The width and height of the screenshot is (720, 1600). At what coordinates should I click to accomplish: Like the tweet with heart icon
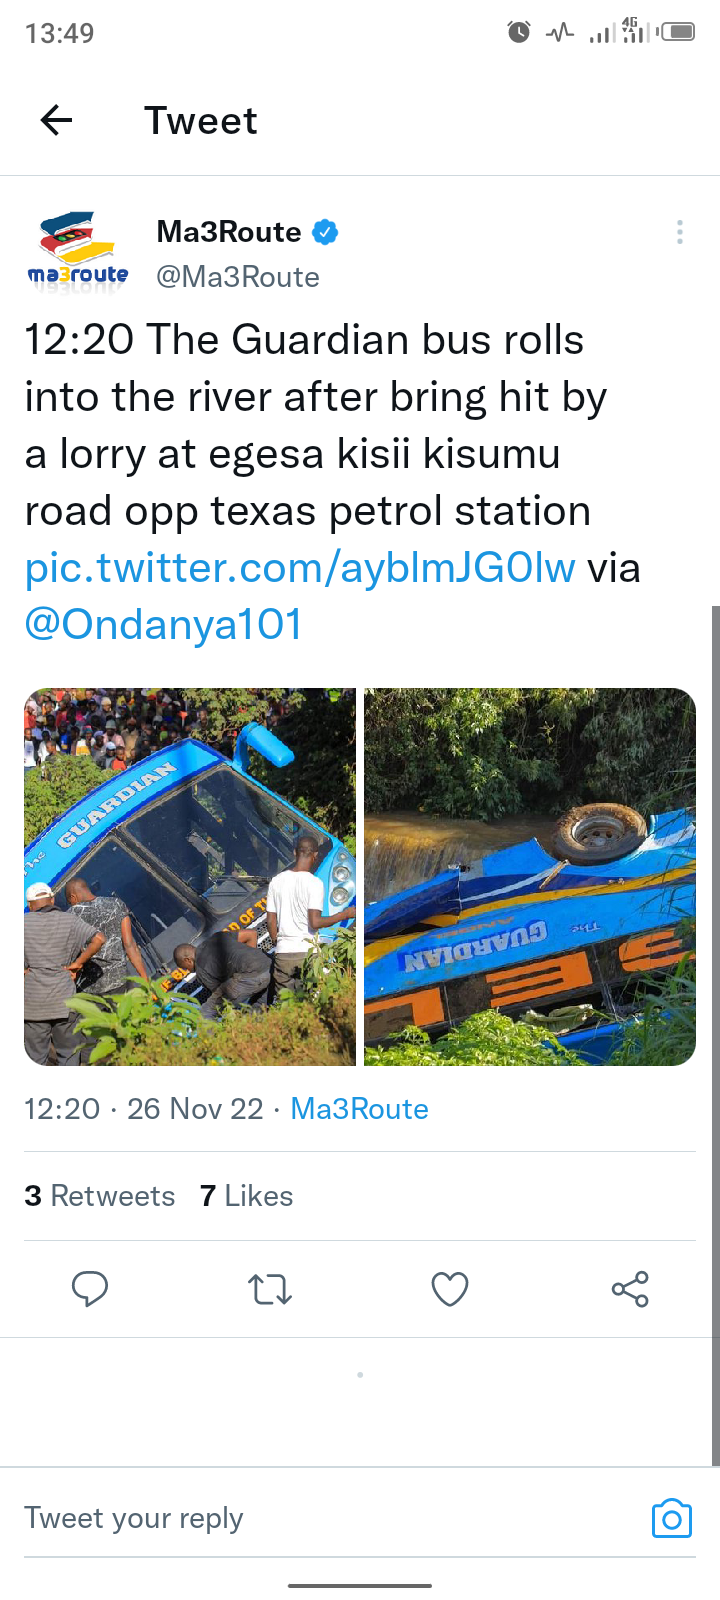450,1289
